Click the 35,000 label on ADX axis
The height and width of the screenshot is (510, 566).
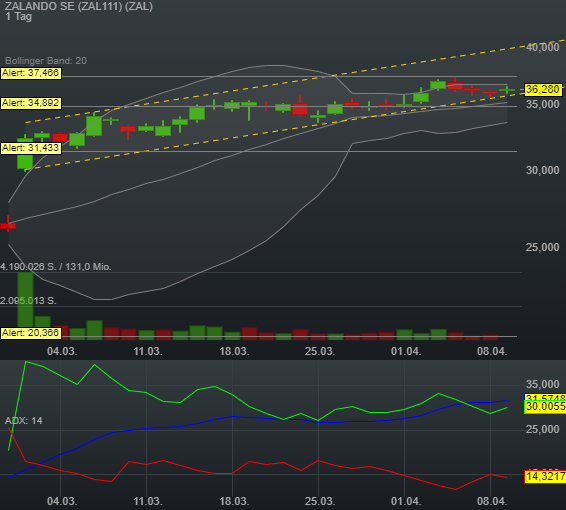point(542,384)
